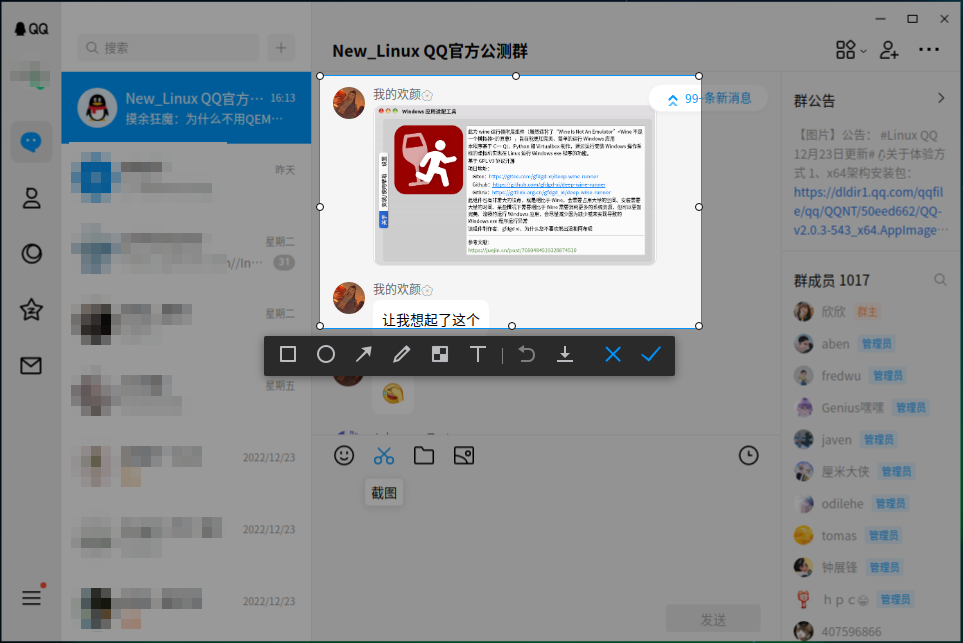Cancel the screenshot with blue X
963x643 pixels.
coord(613,354)
